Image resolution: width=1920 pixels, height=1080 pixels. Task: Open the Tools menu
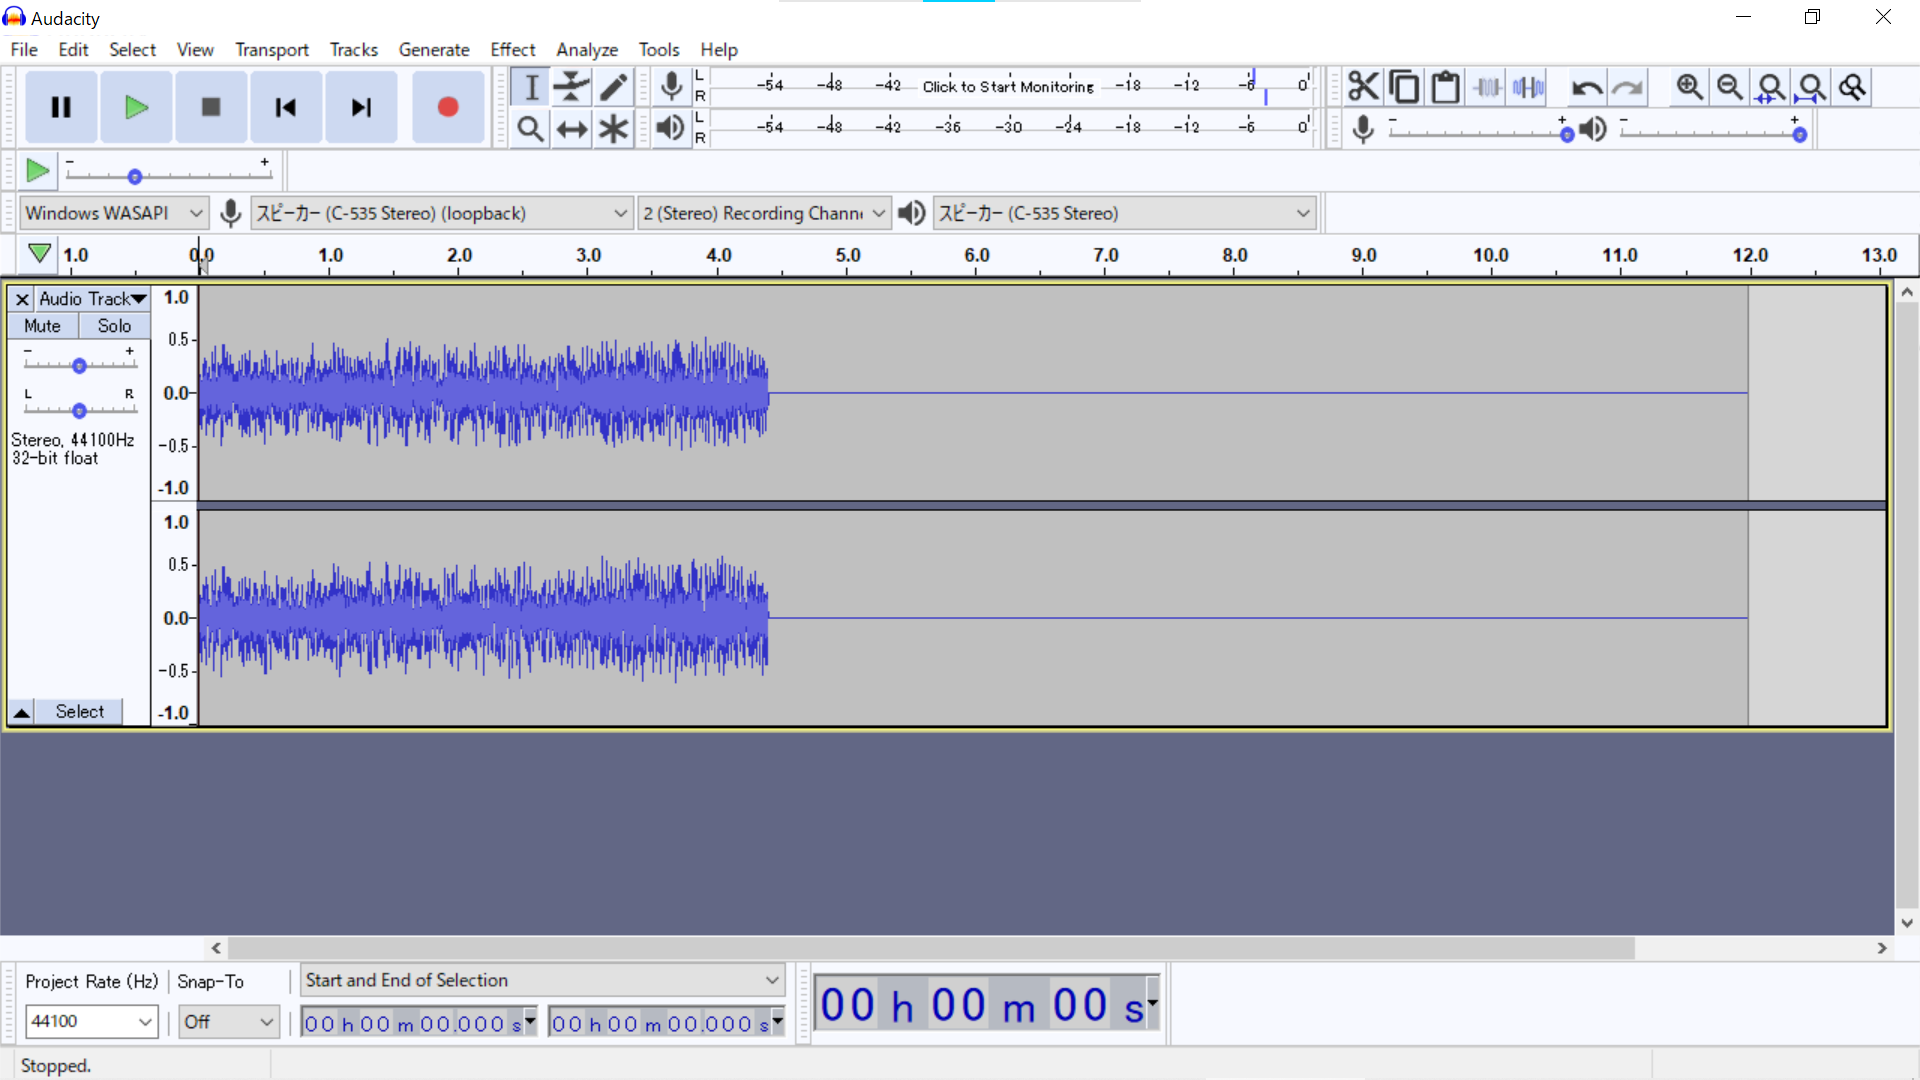[x=659, y=49]
